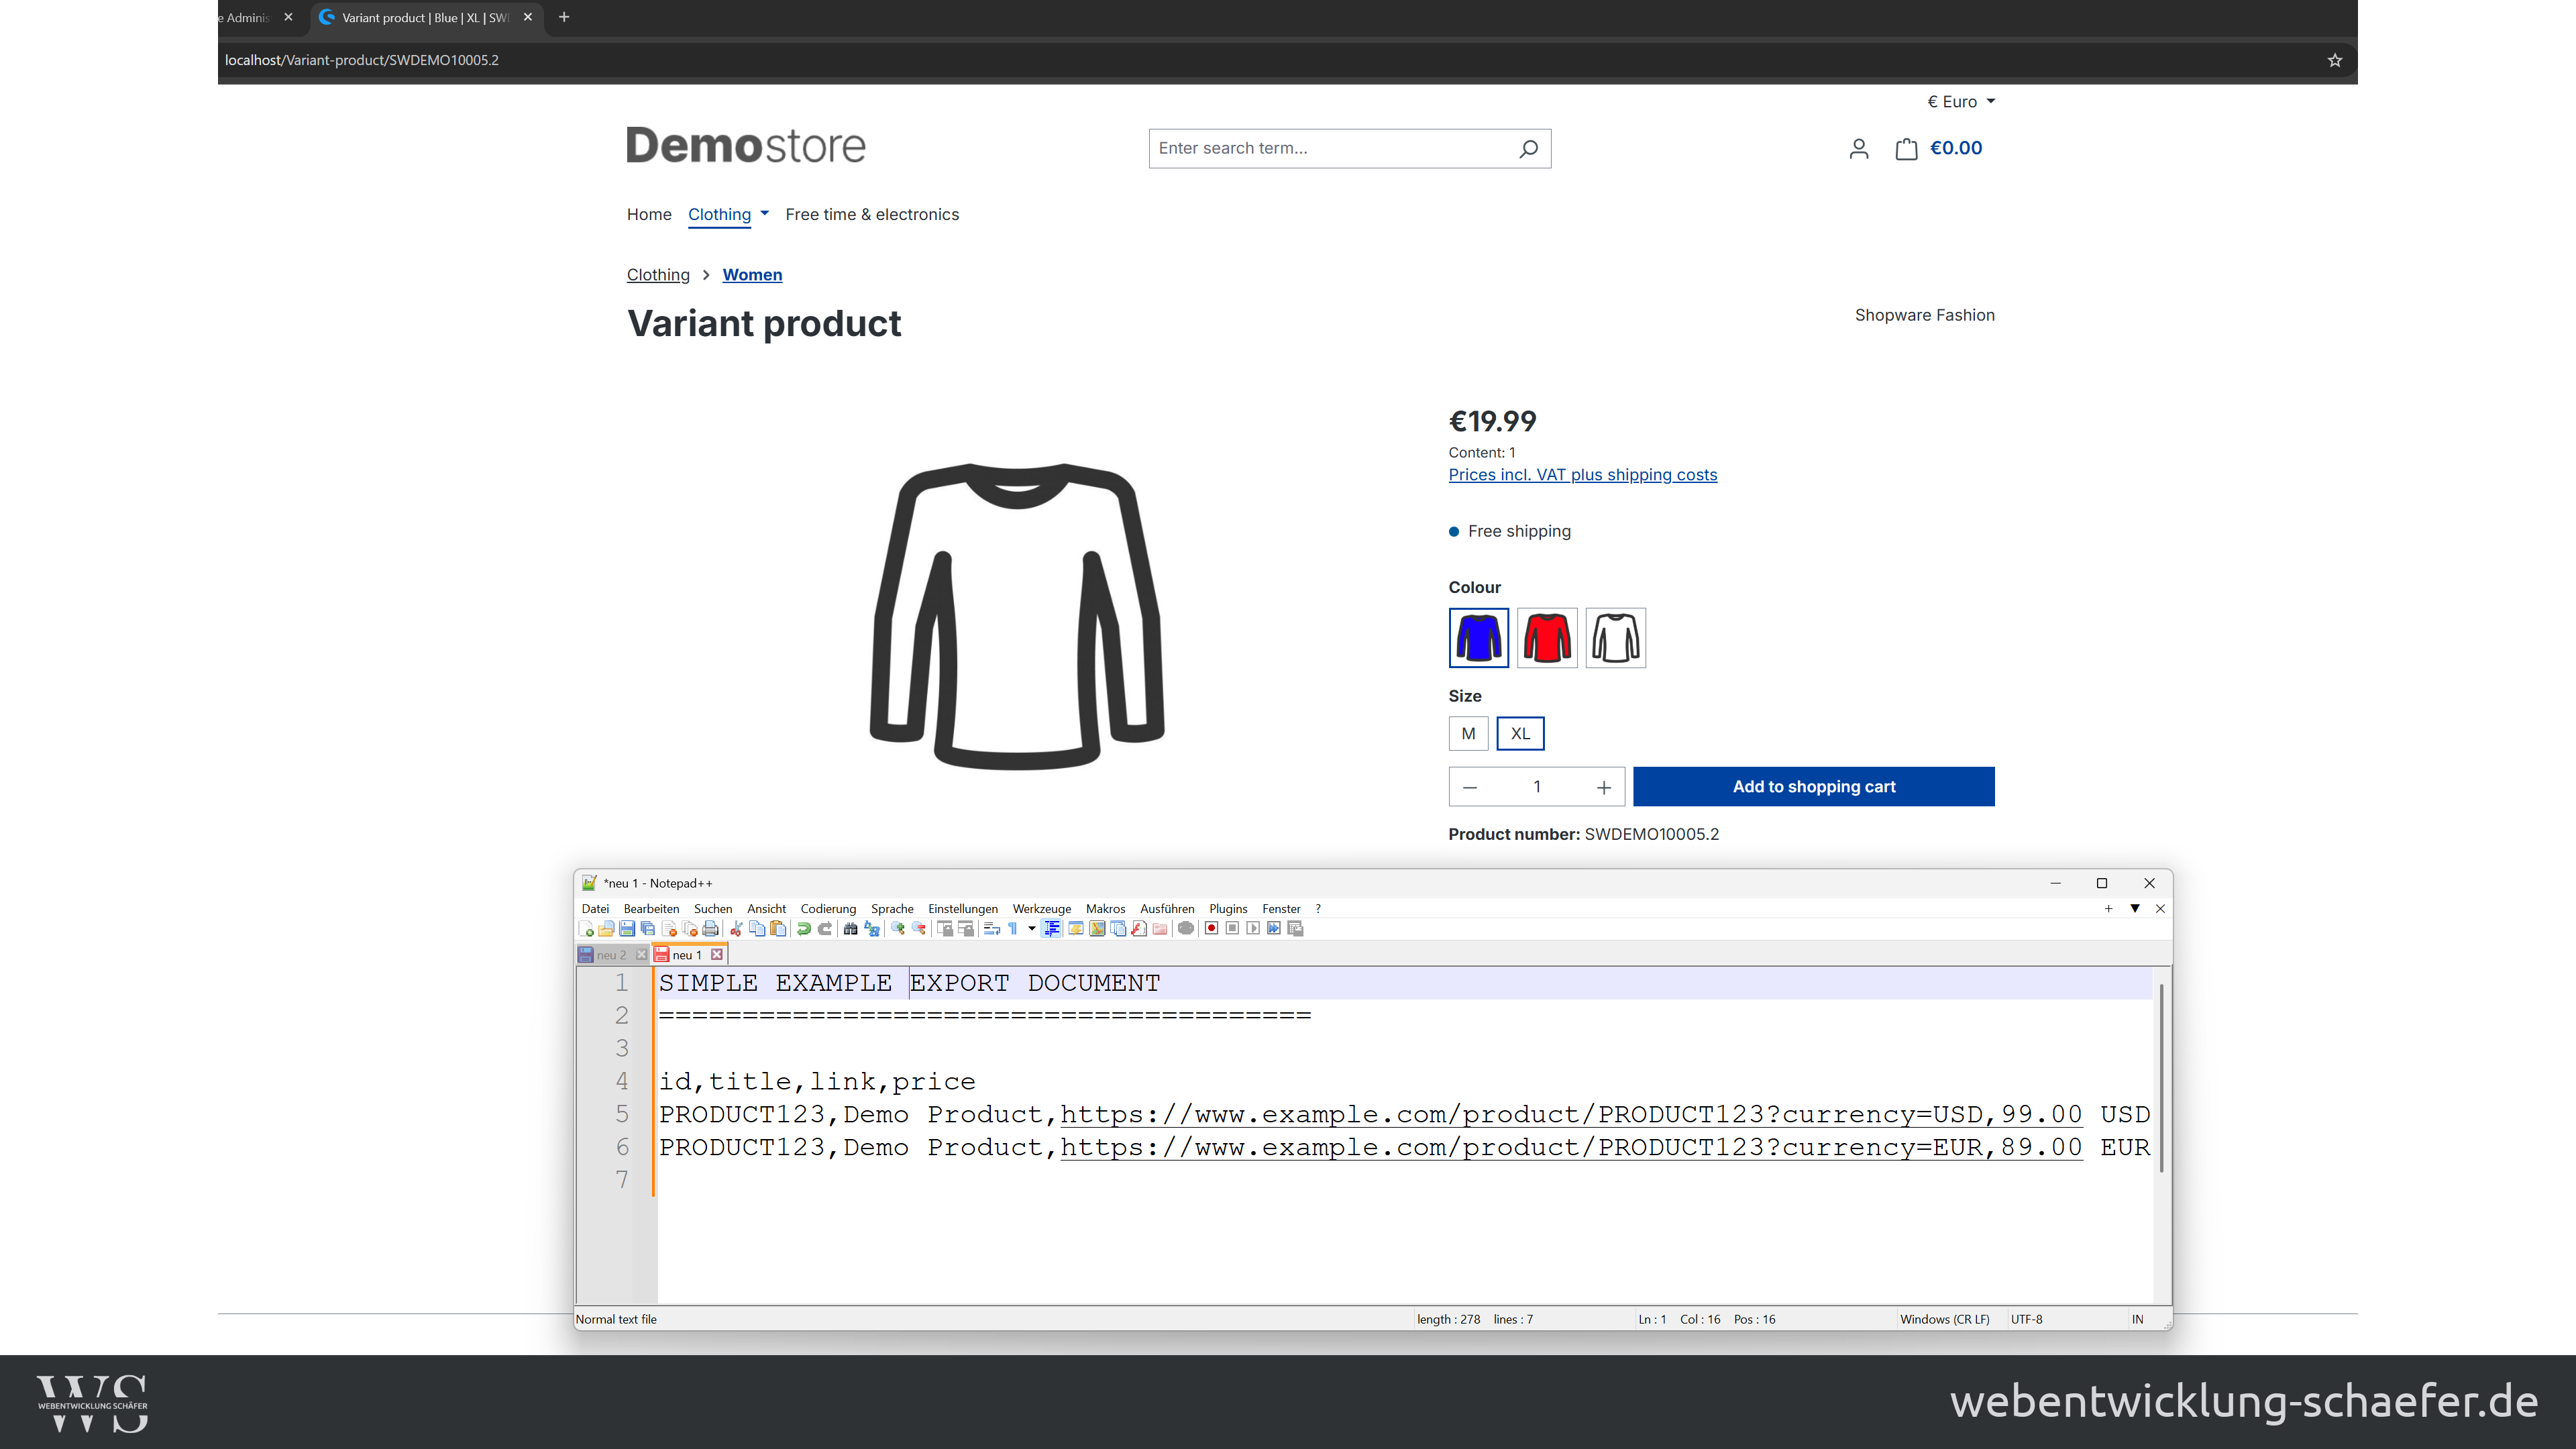Save current file via toolbar floppy icon
Viewport: 2576px width, 1449px height.
pos(628,928)
